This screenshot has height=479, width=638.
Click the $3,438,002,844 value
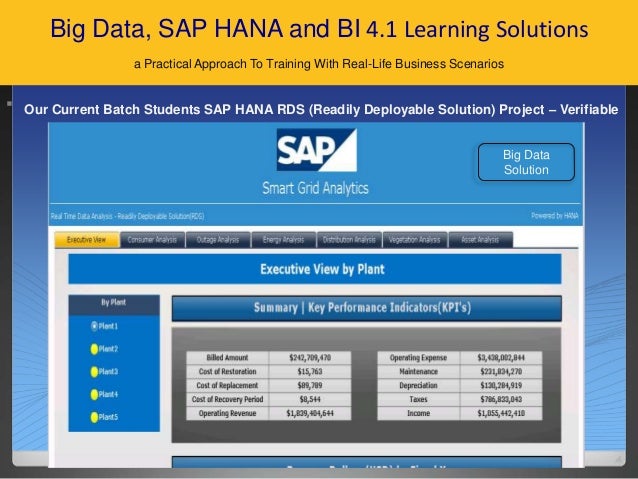click(501, 358)
